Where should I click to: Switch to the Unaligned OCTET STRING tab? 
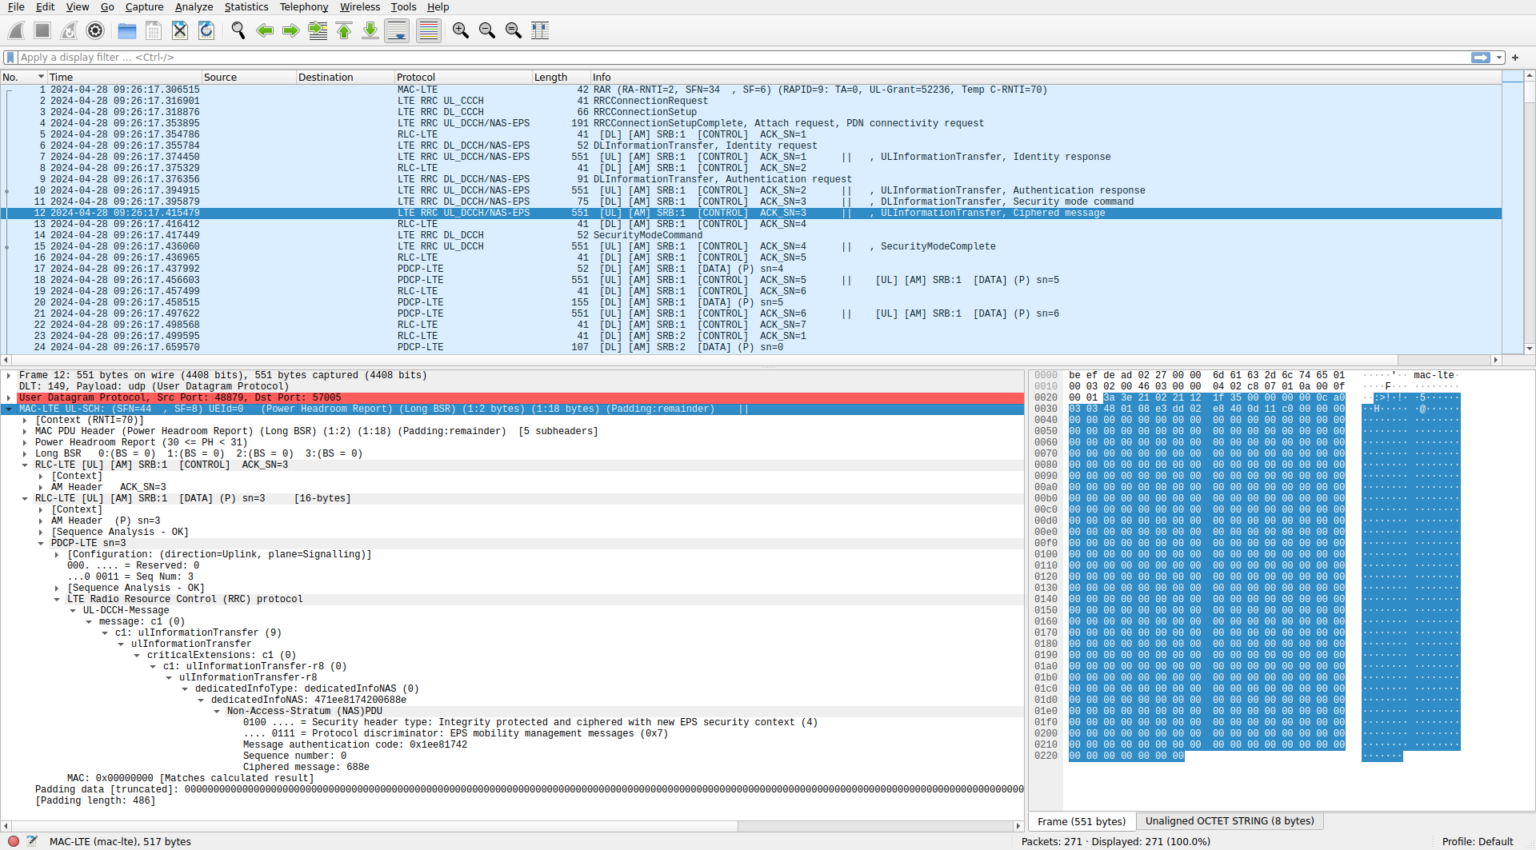click(x=1229, y=820)
